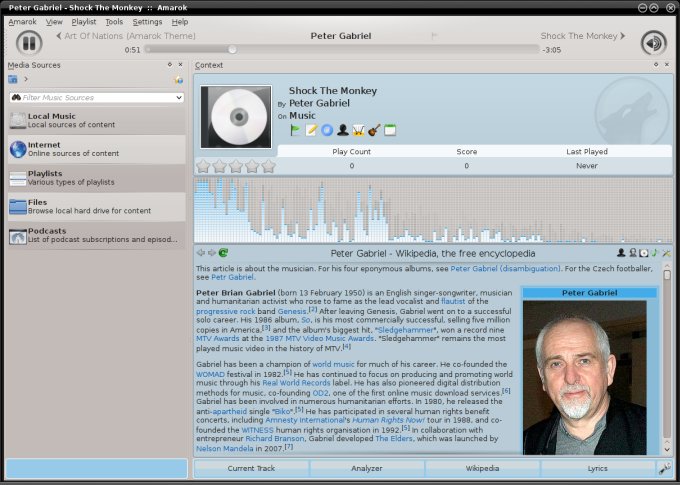Click the guitar action icon

click(374, 130)
